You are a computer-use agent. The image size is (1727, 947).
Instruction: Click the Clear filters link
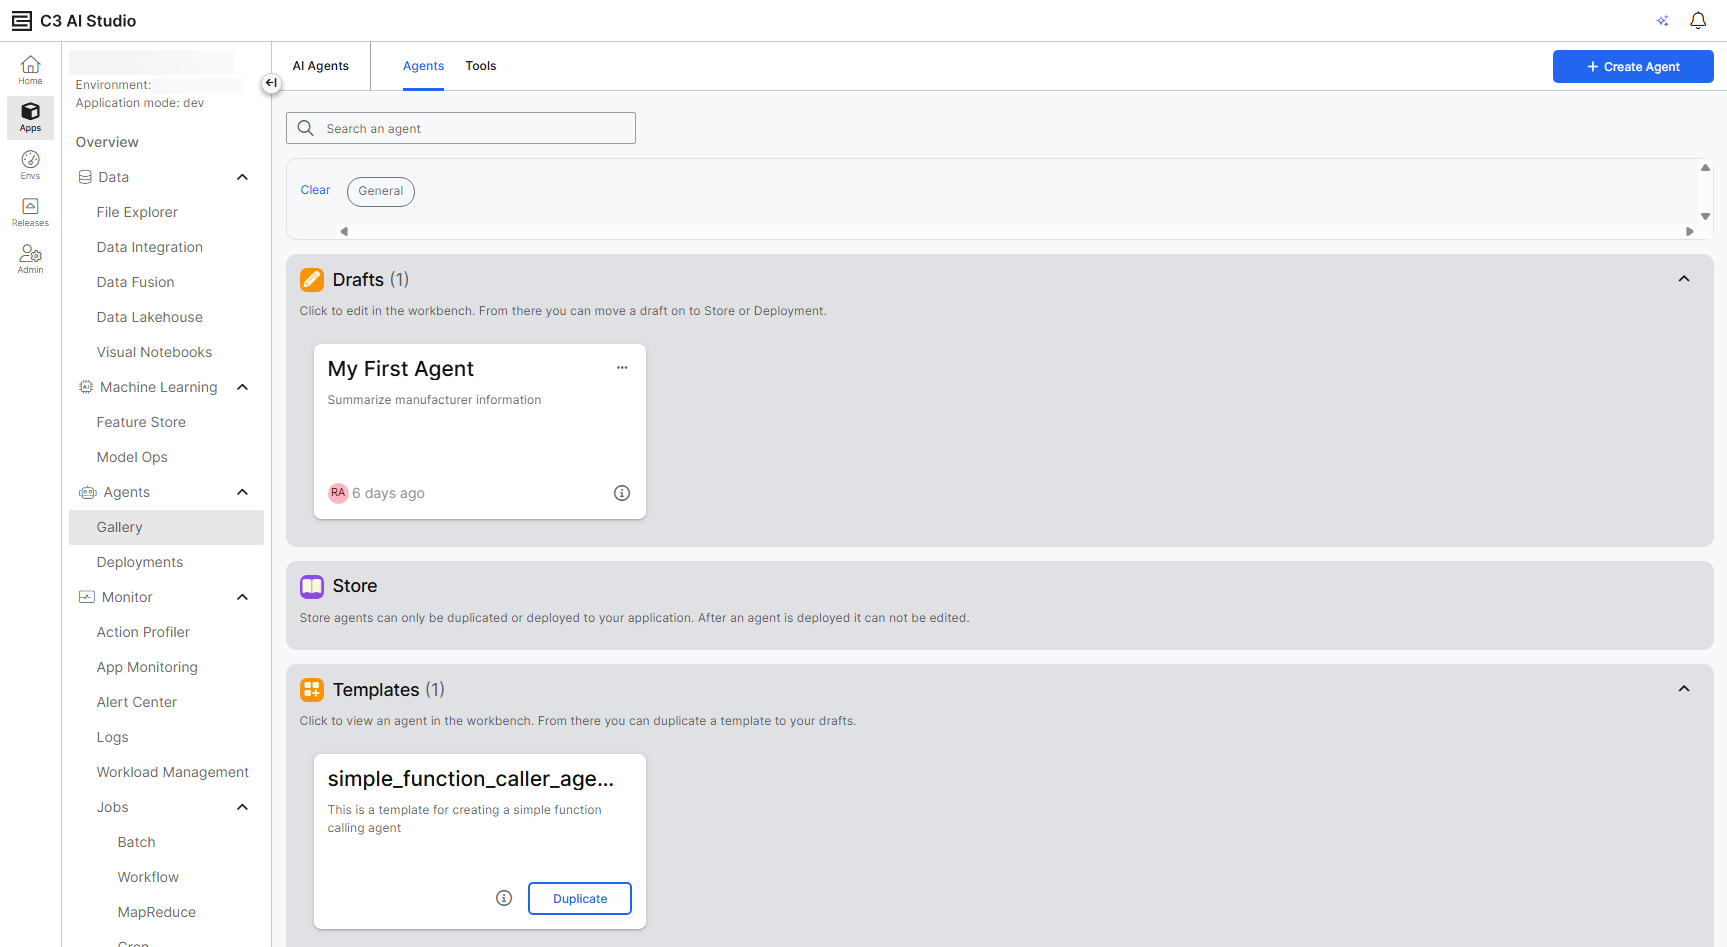[x=315, y=190]
